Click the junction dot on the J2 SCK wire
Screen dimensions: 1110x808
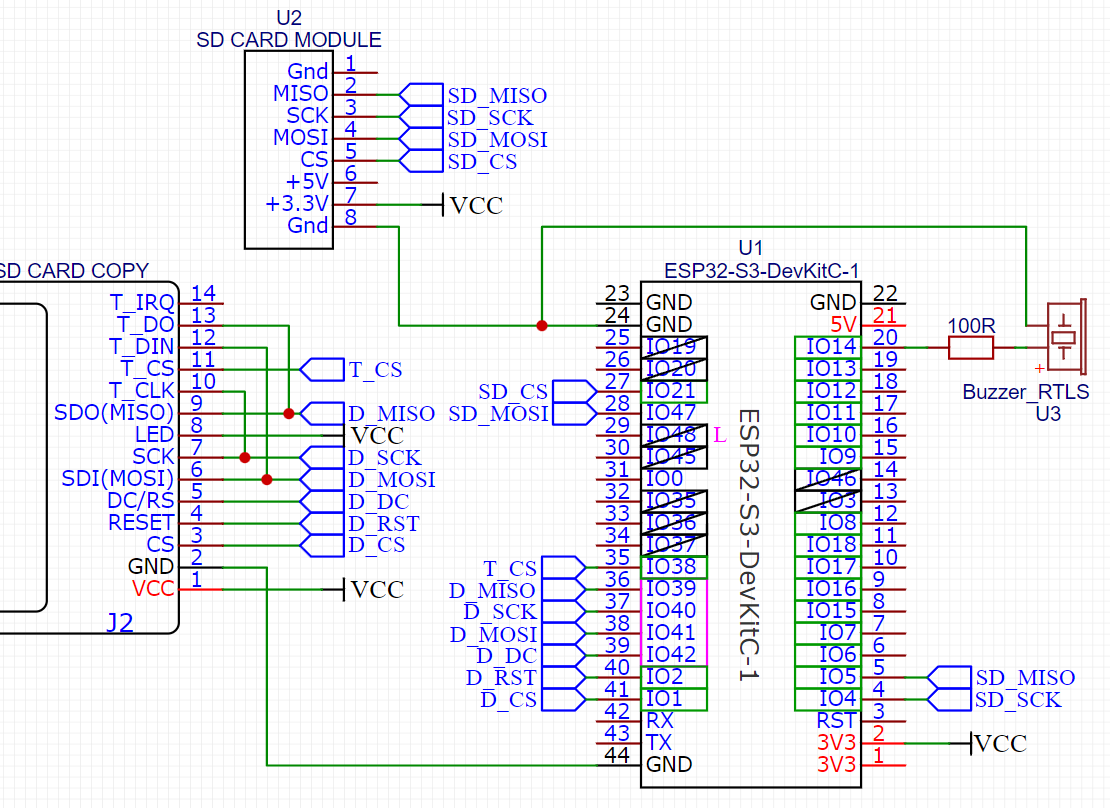coord(245,457)
